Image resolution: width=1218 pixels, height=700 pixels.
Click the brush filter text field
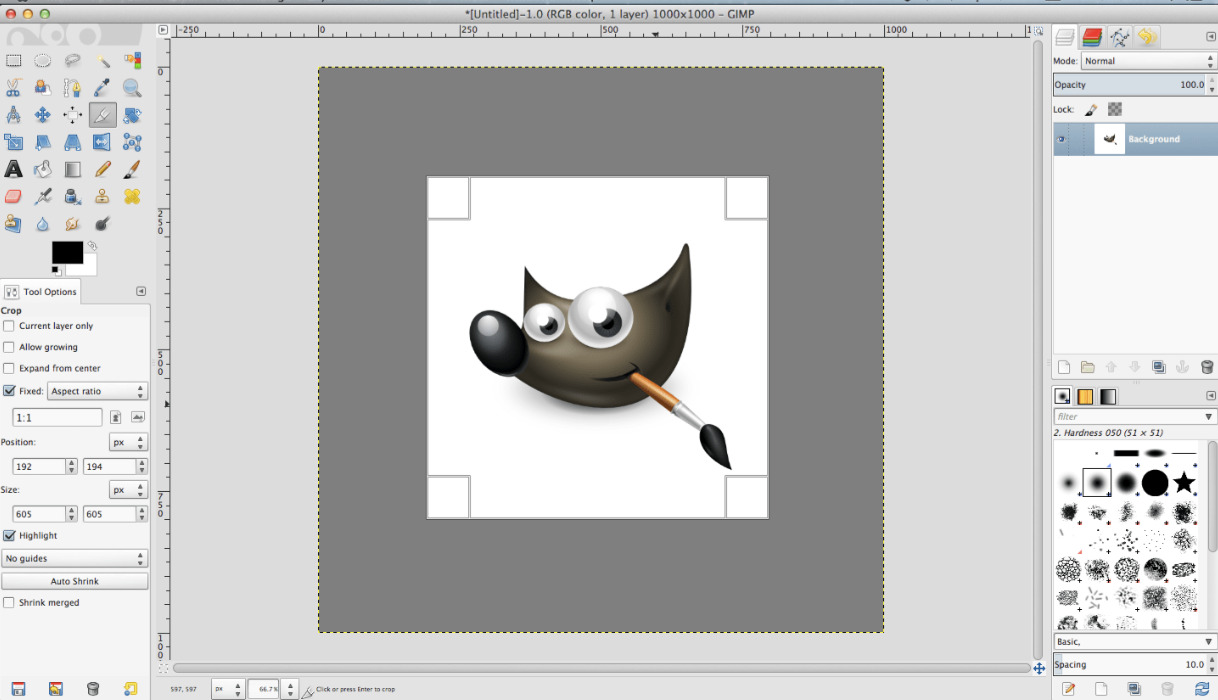(1134, 416)
